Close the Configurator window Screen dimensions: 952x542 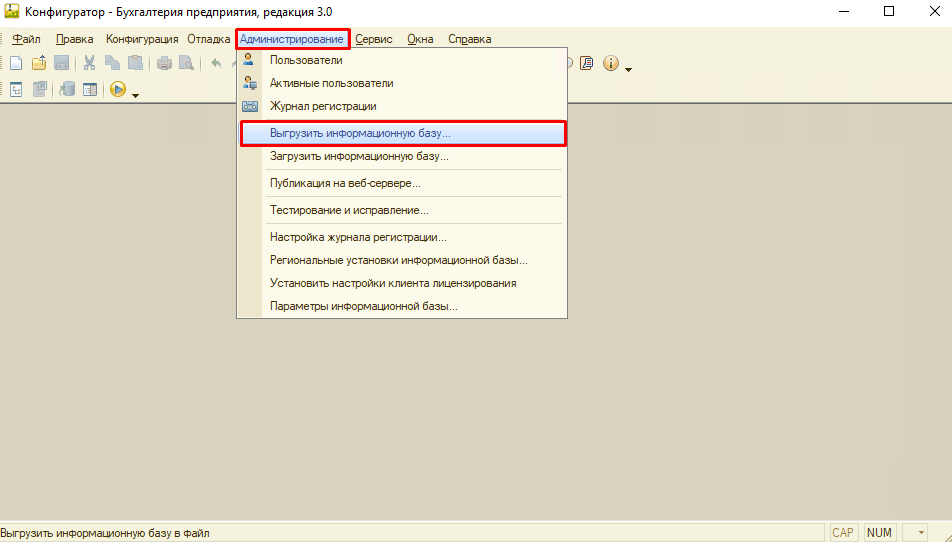pos(935,12)
